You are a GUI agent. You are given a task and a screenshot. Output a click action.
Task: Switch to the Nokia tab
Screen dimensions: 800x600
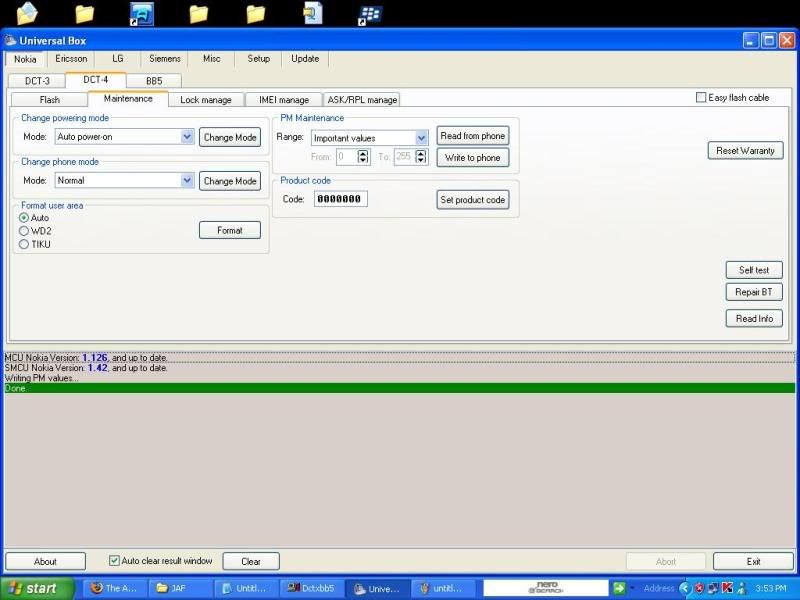pos(25,59)
